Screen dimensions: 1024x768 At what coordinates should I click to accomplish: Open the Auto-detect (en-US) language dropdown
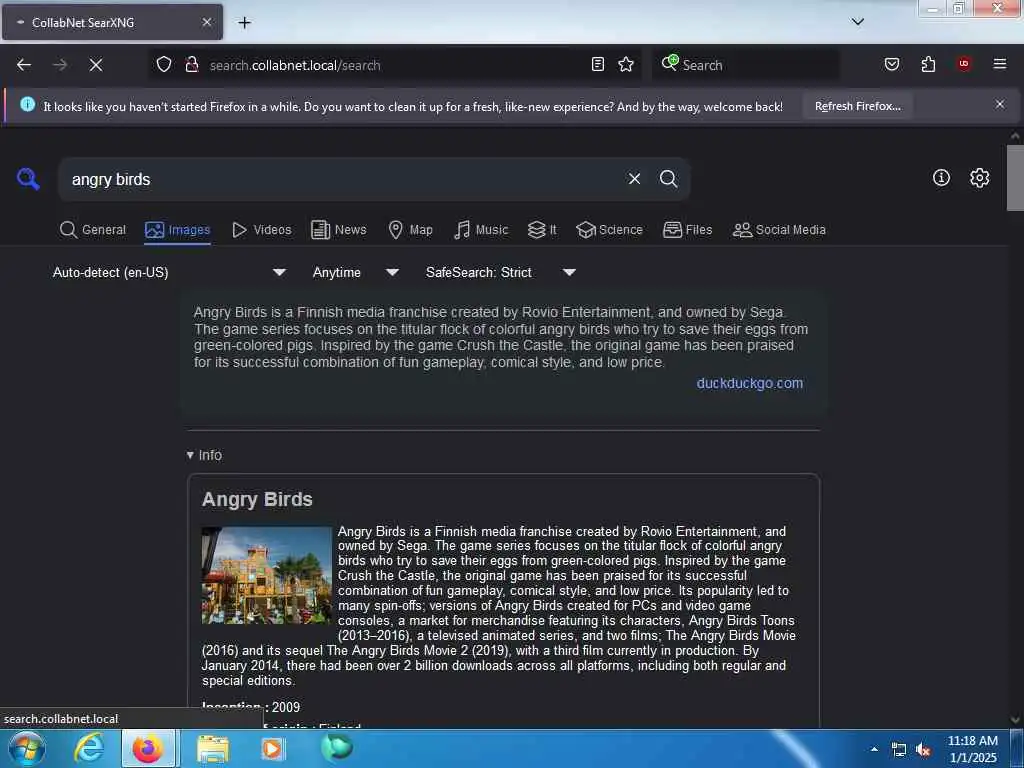coord(169,272)
